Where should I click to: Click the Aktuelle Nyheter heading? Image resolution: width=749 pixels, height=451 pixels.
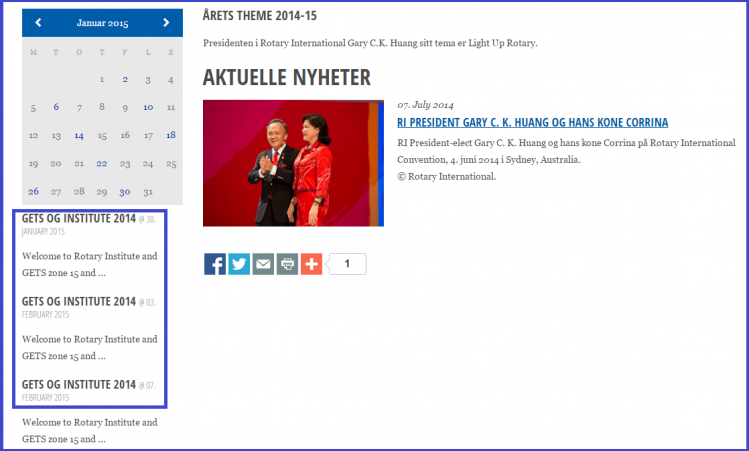tap(287, 77)
